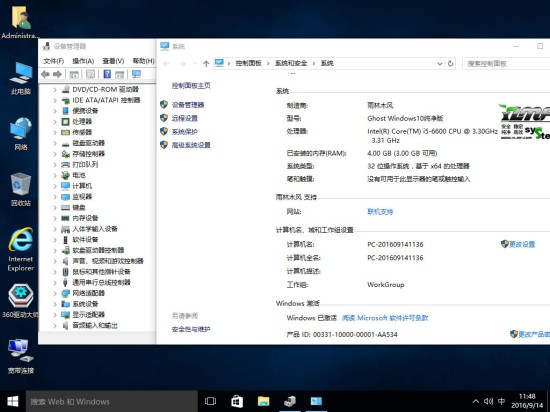The image size is (550, 412).
Task: Open File Explorer from the taskbar
Action: (263, 401)
